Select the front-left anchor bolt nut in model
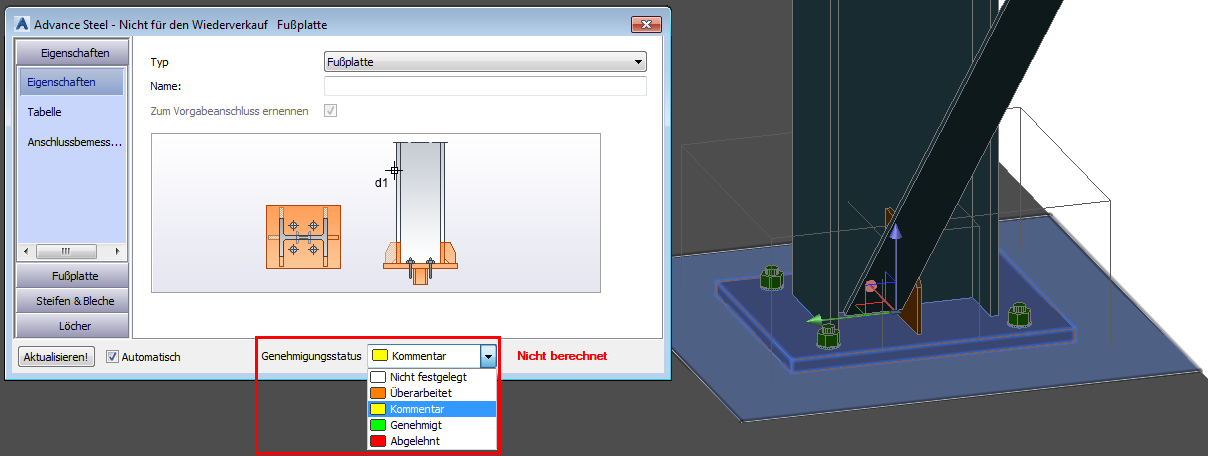This screenshot has height=456, width=1208. [829, 334]
